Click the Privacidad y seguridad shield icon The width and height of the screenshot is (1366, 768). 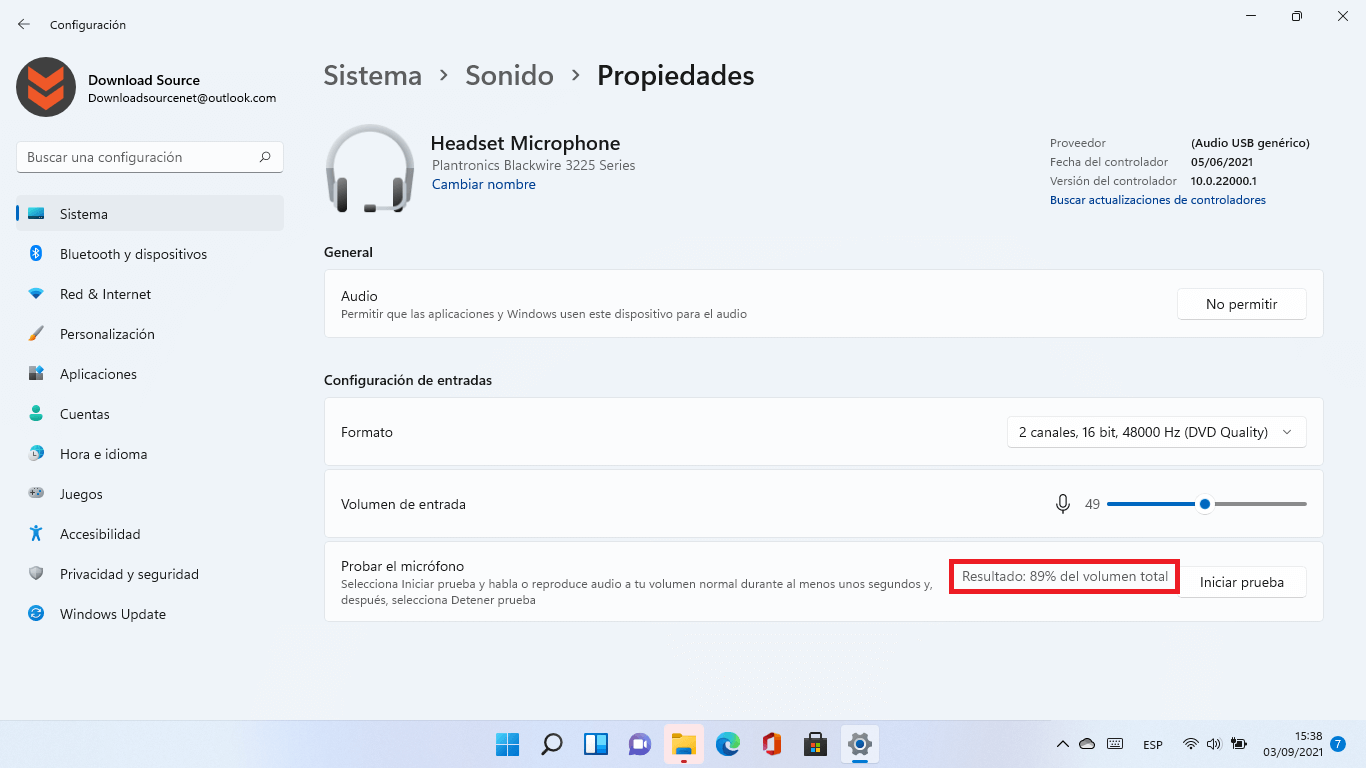click(x=36, y=574)
